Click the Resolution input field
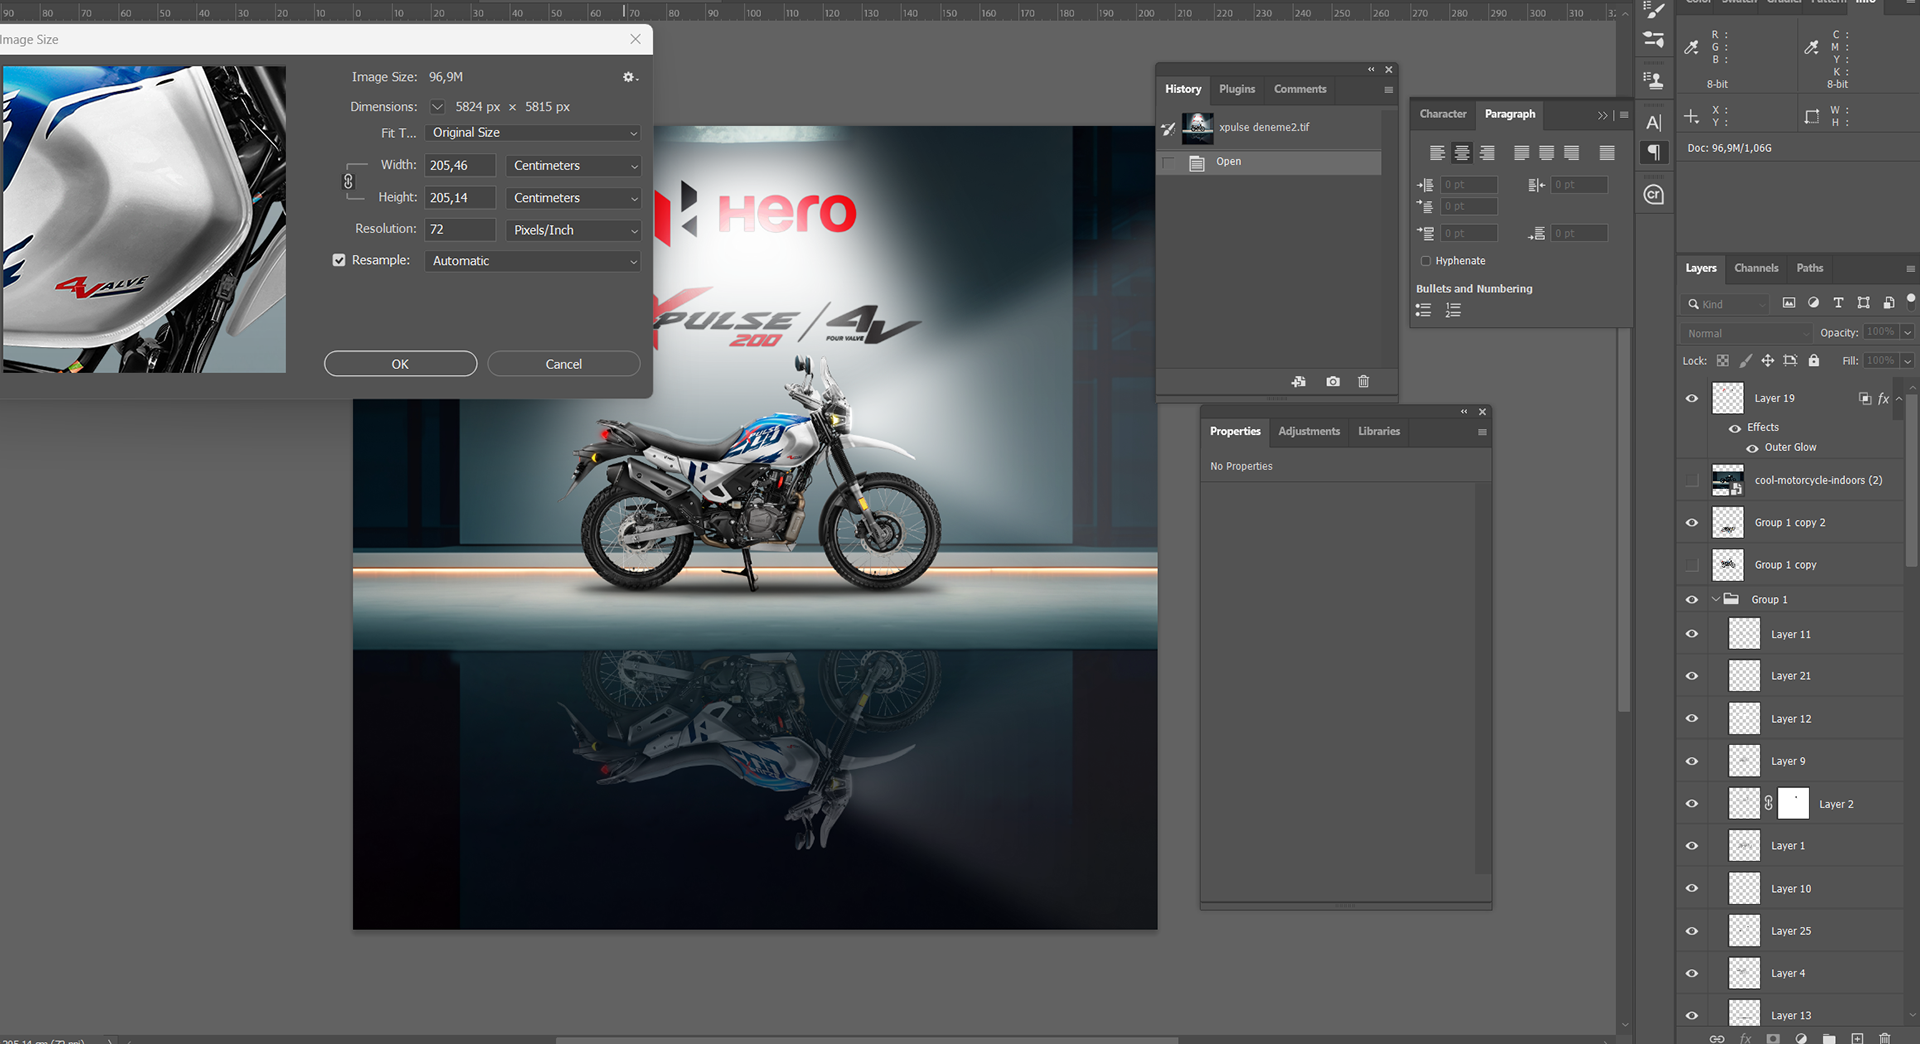1920x1044 pixels. (x=460, y=230)
